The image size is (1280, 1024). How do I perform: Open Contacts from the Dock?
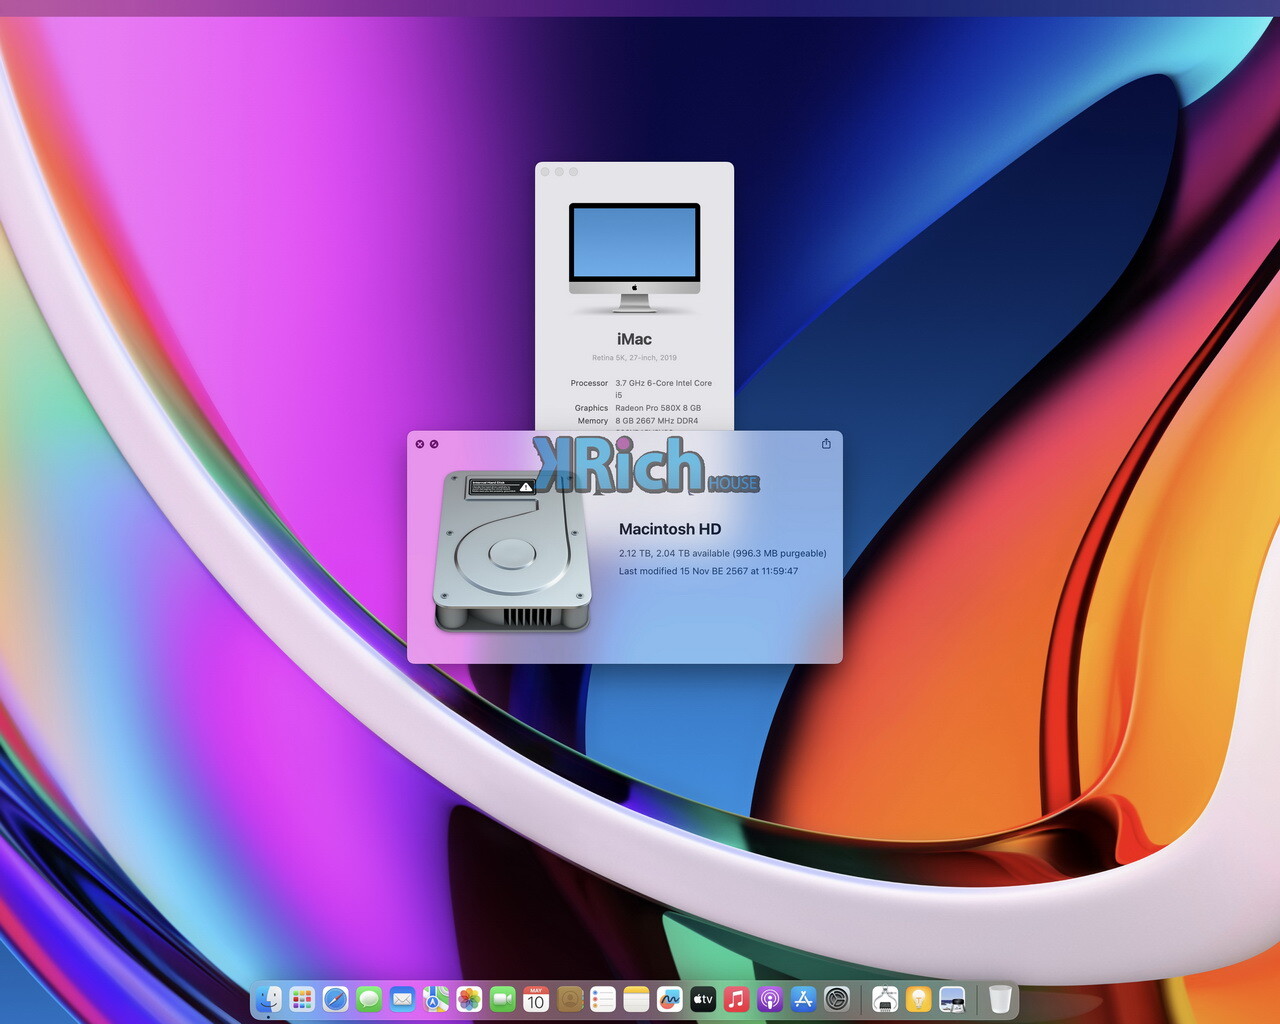coord(570,998)
